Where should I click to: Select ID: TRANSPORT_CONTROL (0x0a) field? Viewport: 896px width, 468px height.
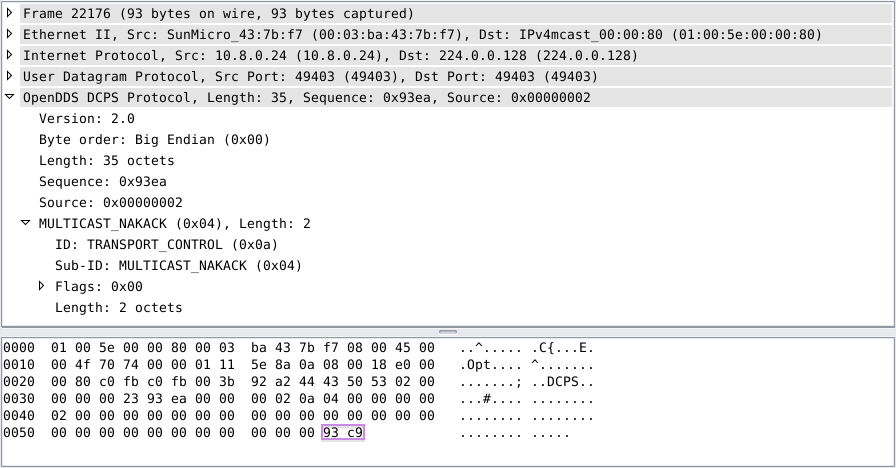click(166, 245)
